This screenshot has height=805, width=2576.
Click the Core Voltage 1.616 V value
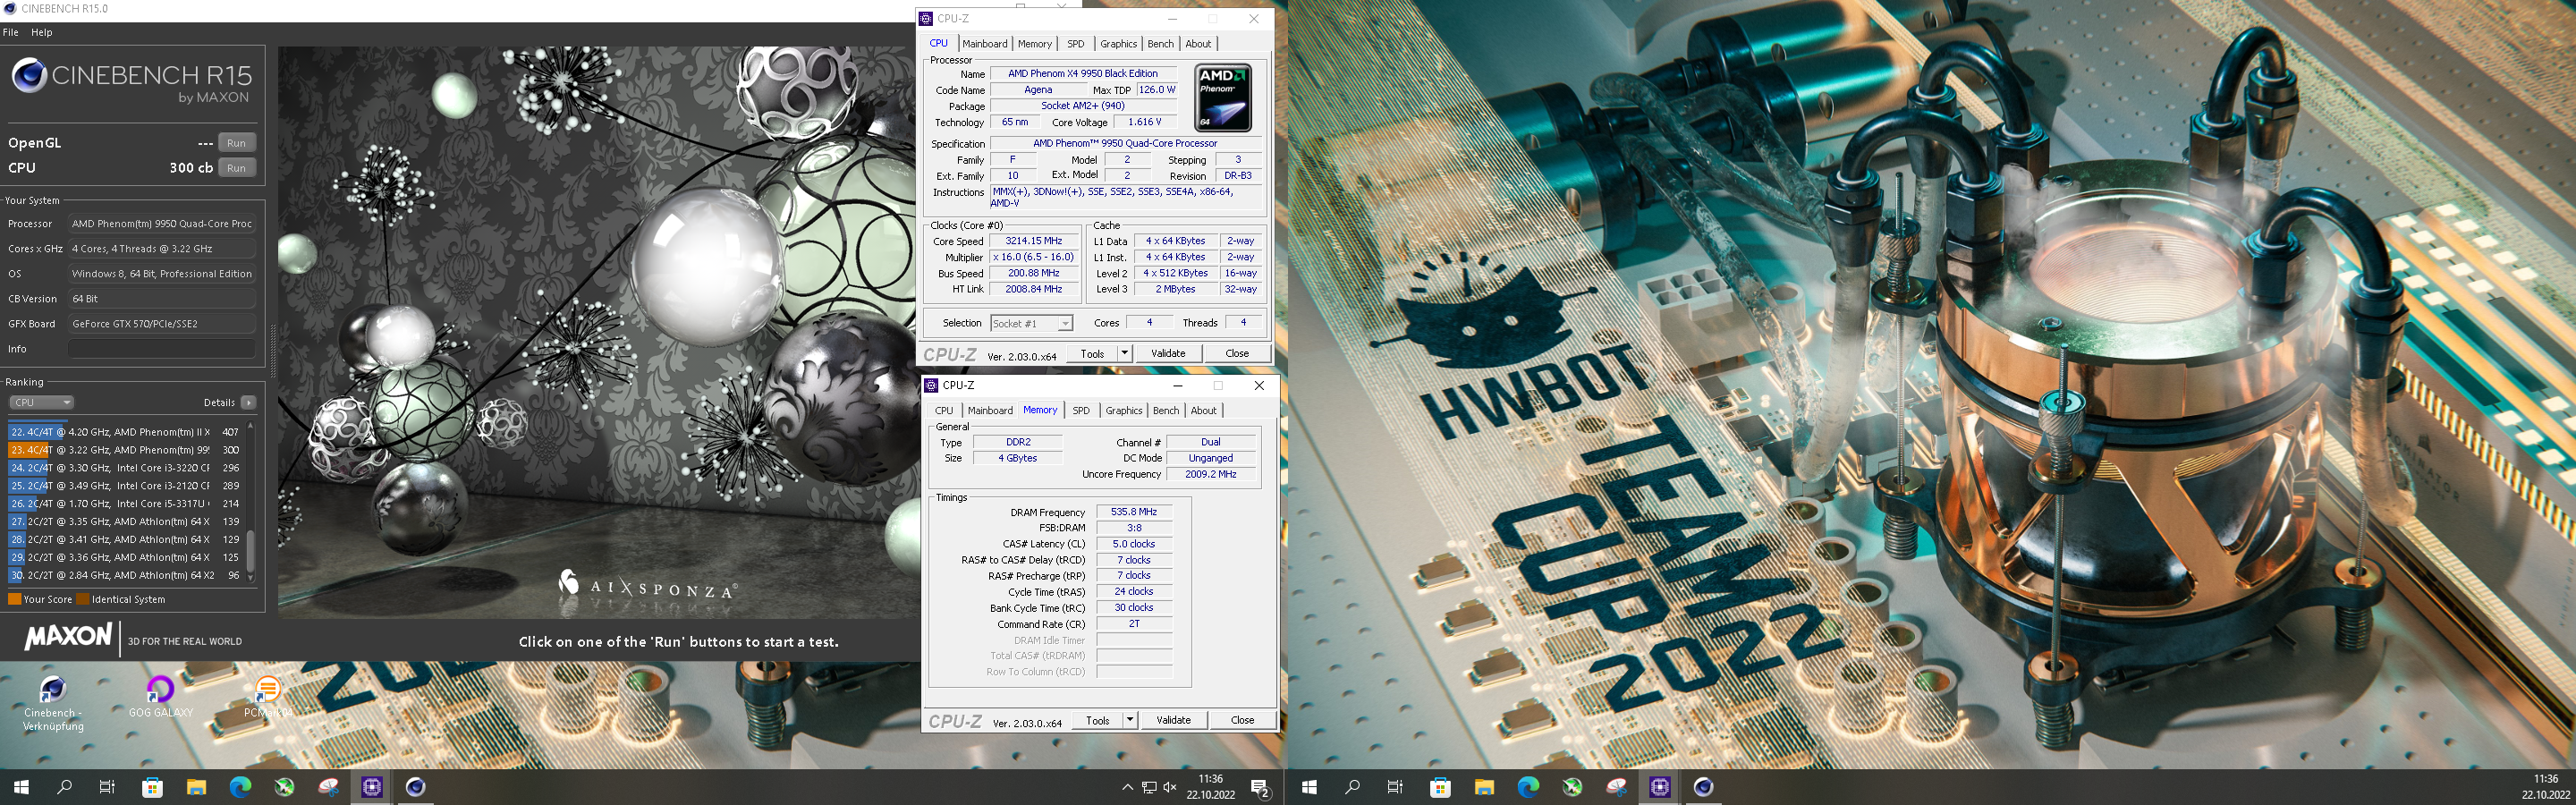point(1144,122)
